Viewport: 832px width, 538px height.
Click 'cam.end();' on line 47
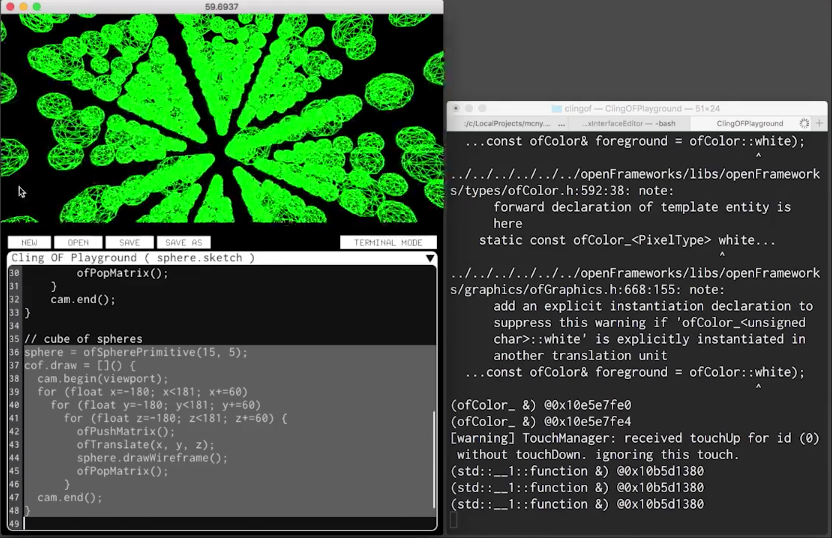click(x=70, y=498)
